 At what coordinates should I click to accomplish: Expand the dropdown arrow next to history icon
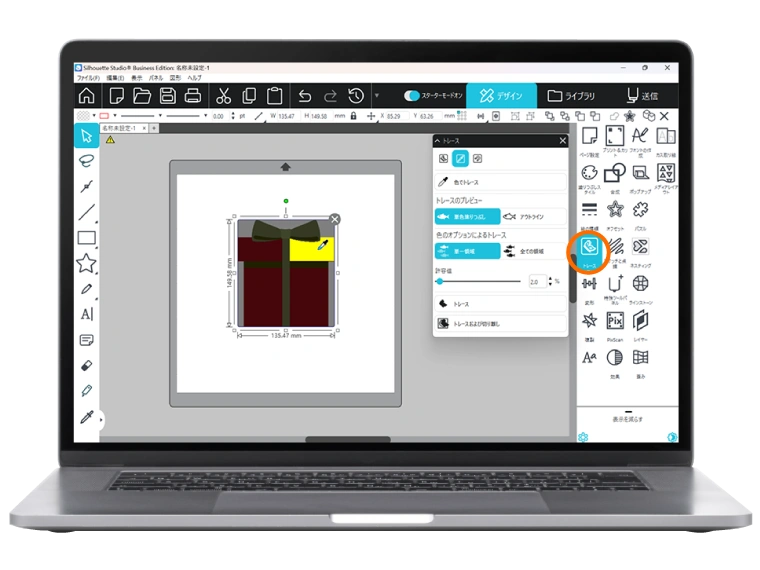coord(377,96)
